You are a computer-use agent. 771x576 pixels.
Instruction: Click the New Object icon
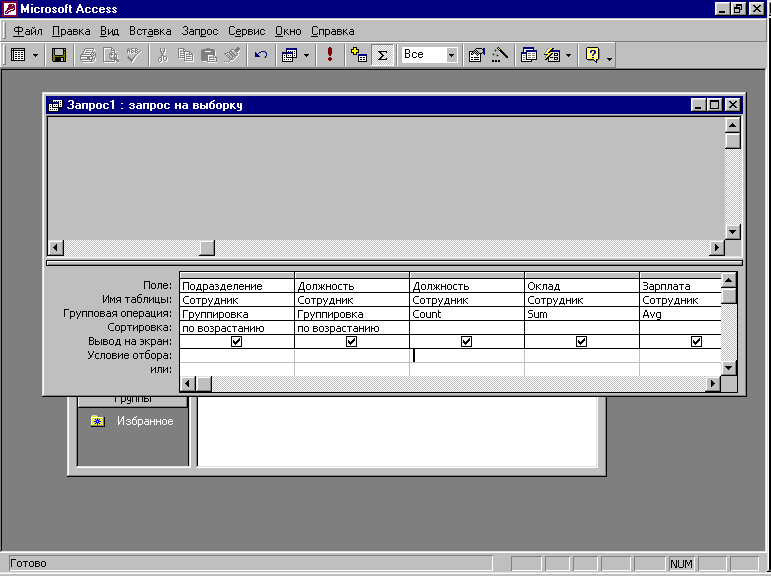[552, 55]
